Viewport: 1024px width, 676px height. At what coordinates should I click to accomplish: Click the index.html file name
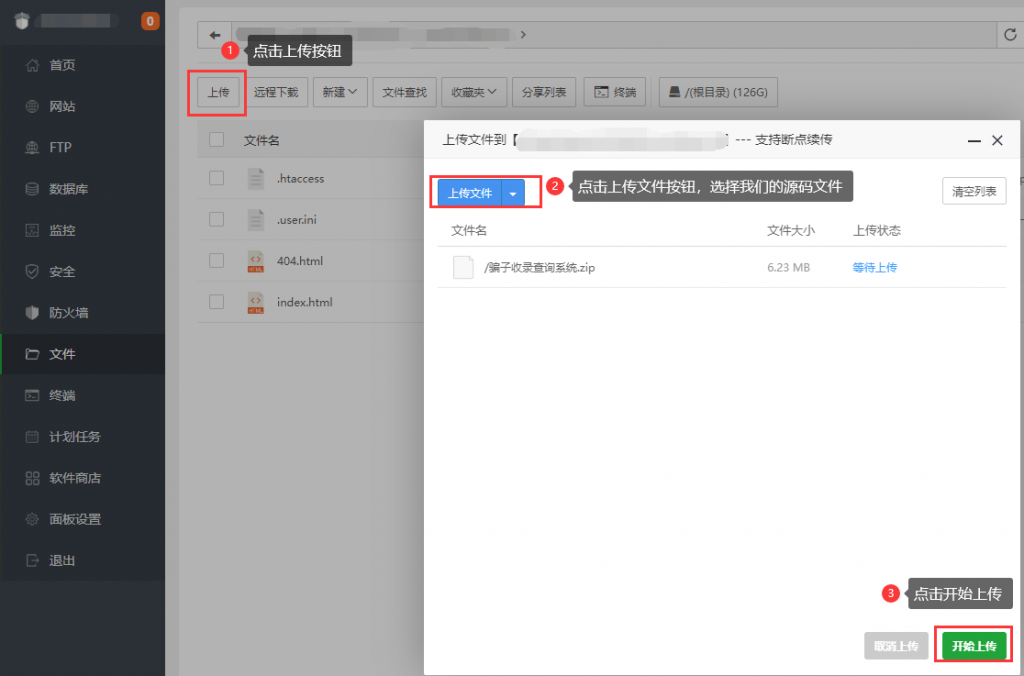click(x=304, y=302)
